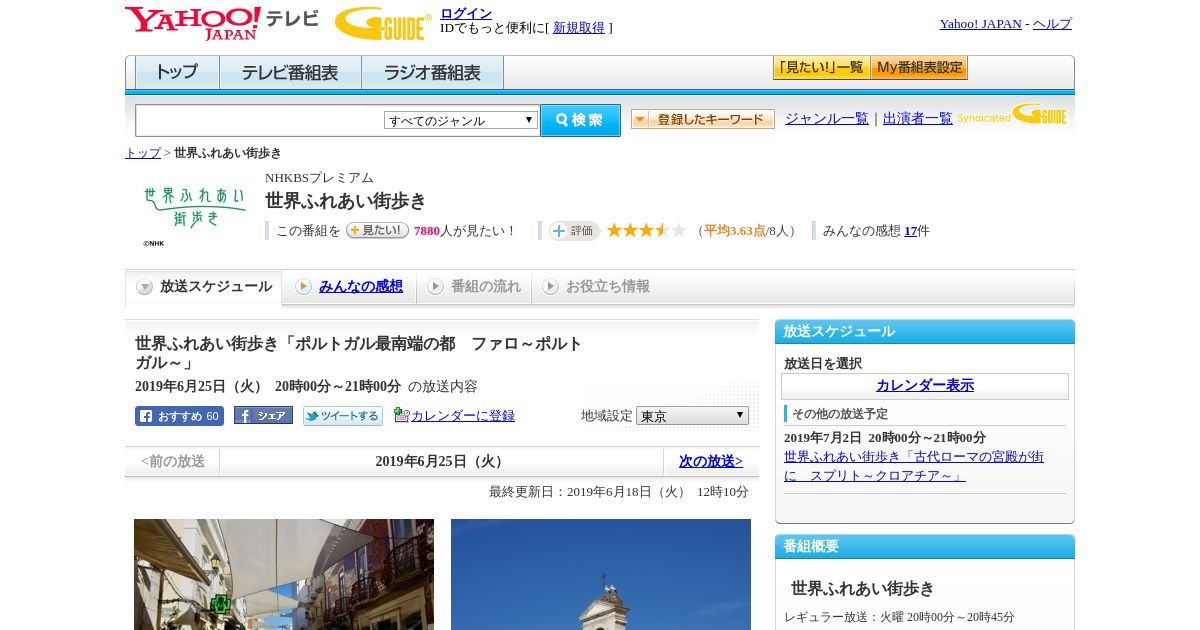
Task: Open the 地域設定 東京 region dropdown
Action: point(692,416)
